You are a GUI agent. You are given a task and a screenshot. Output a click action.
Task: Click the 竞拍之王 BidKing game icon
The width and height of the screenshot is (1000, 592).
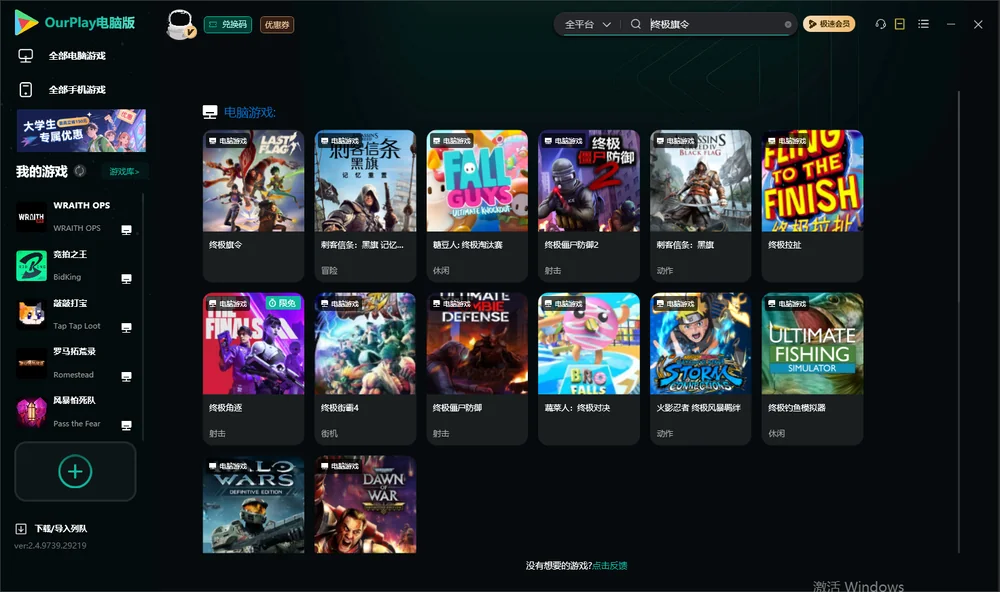click(31, 266)
